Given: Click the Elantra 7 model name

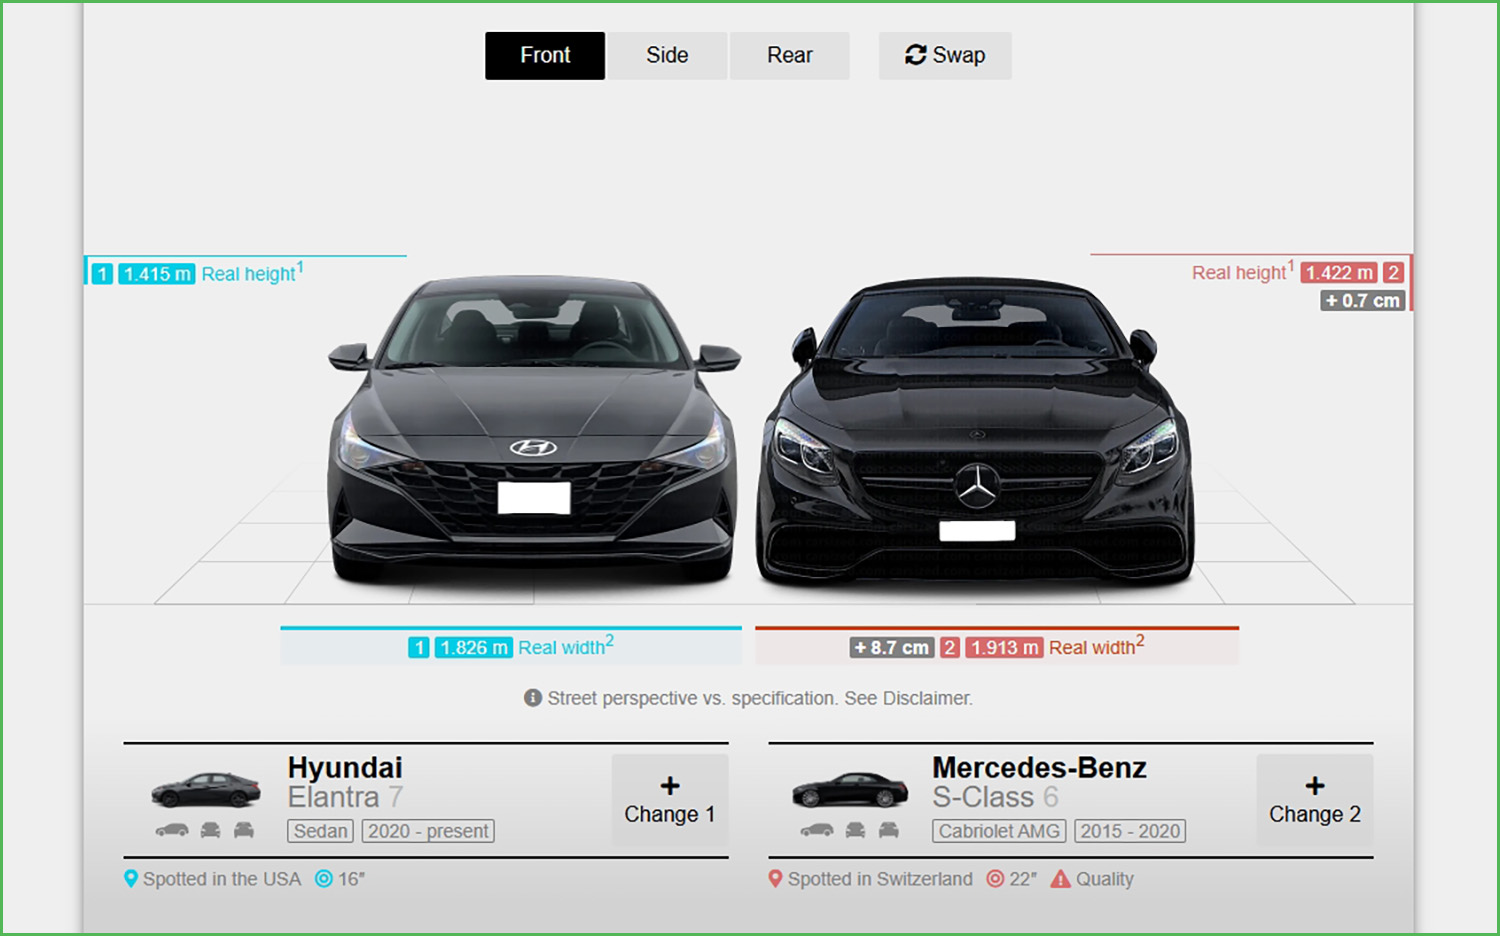Looking at the screenshot, I should coord(346,797).
